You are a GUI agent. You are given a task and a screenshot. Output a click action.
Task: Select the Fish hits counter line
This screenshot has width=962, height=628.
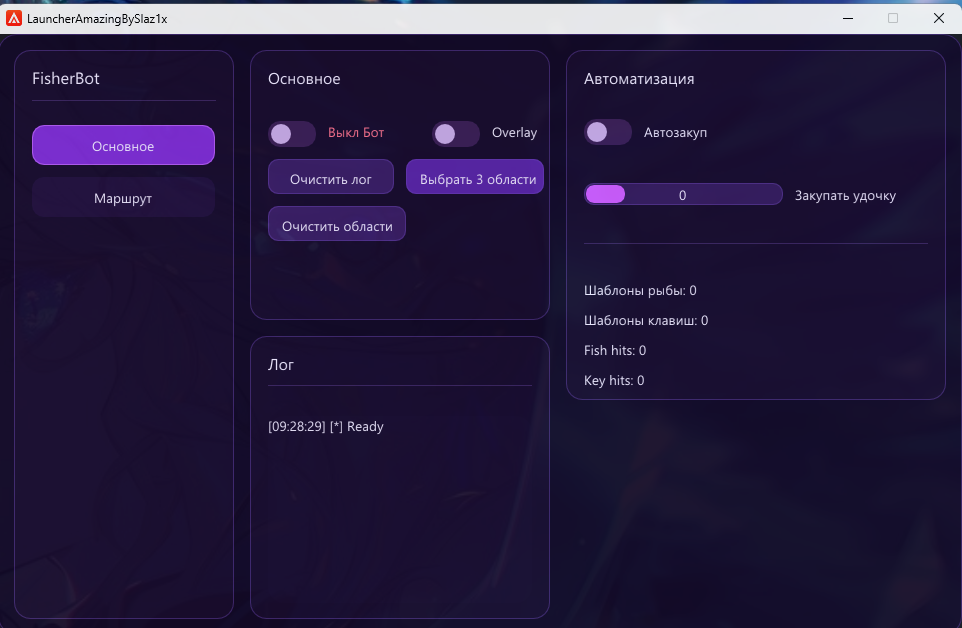point(615,351)
